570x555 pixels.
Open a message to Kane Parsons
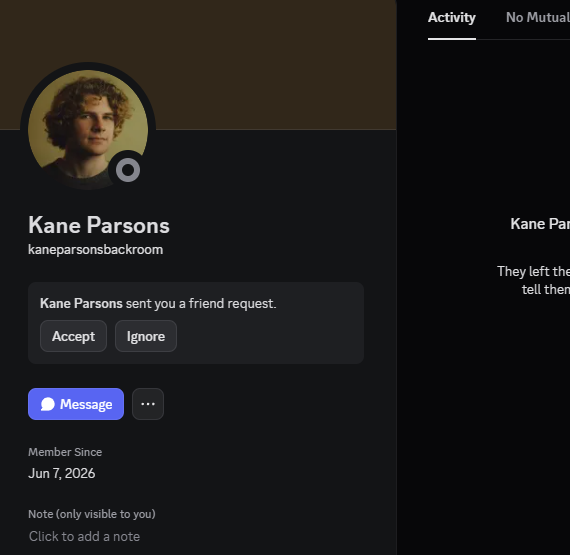76,404
